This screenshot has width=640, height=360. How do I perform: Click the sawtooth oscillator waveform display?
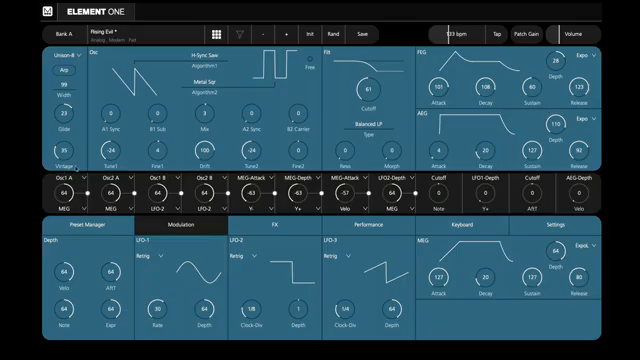tap(134, 82)
